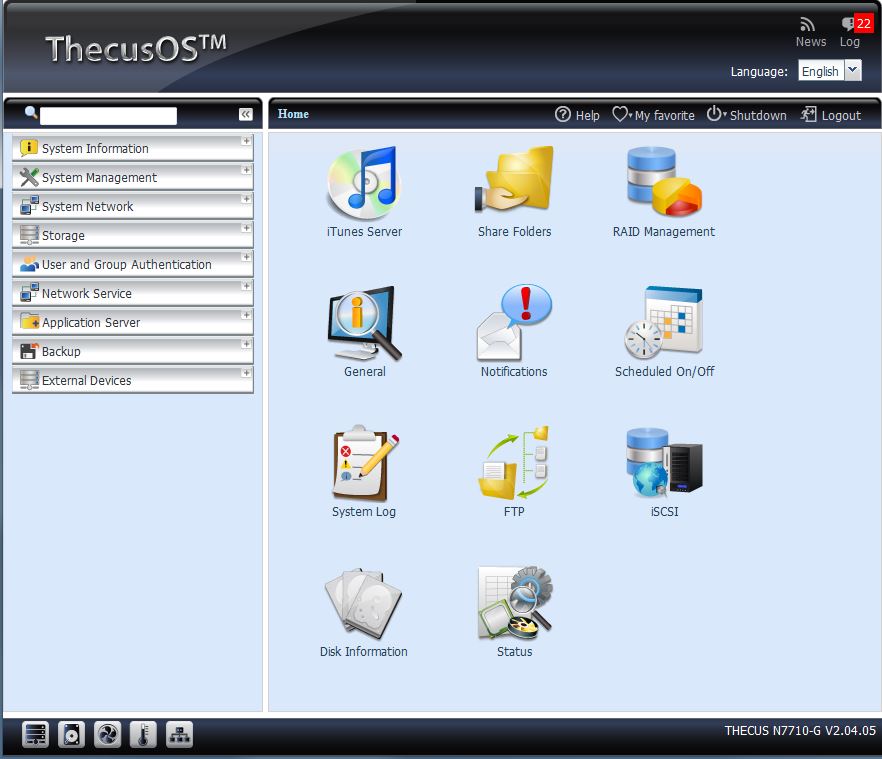Click the search magnifier icon
Image resolution: width=882 pixels, height=759 pixels.
31,113
